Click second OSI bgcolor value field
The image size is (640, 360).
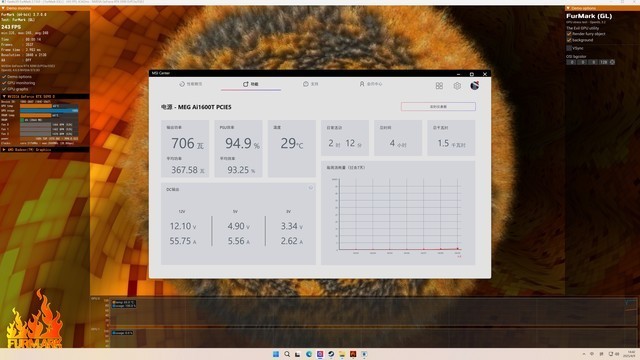coord(583,62)
